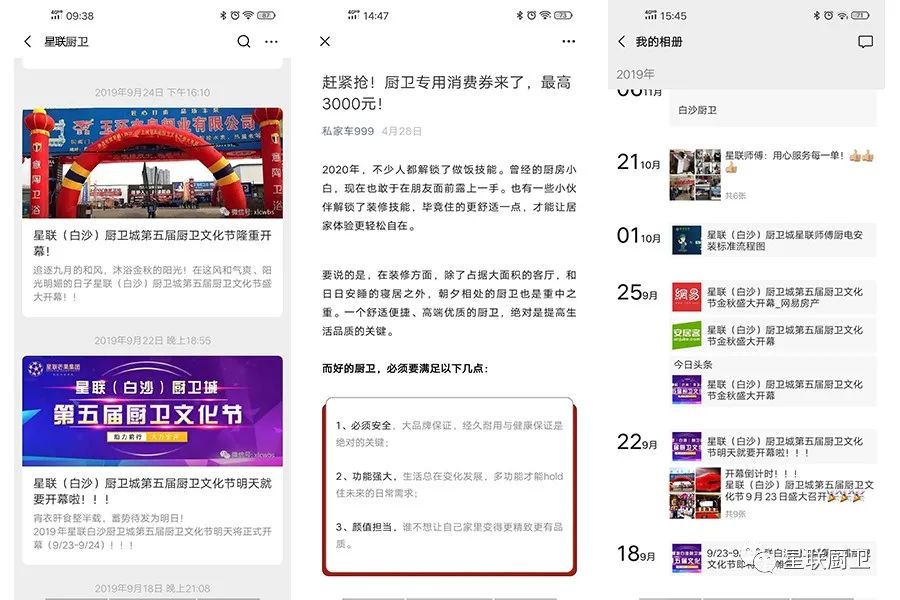Image resolution: width=900 pixels, height=600 pixels.
Task: Select the 2019年 year label in 我的相册
Action: pyautogui.click(x=635, y=74)
